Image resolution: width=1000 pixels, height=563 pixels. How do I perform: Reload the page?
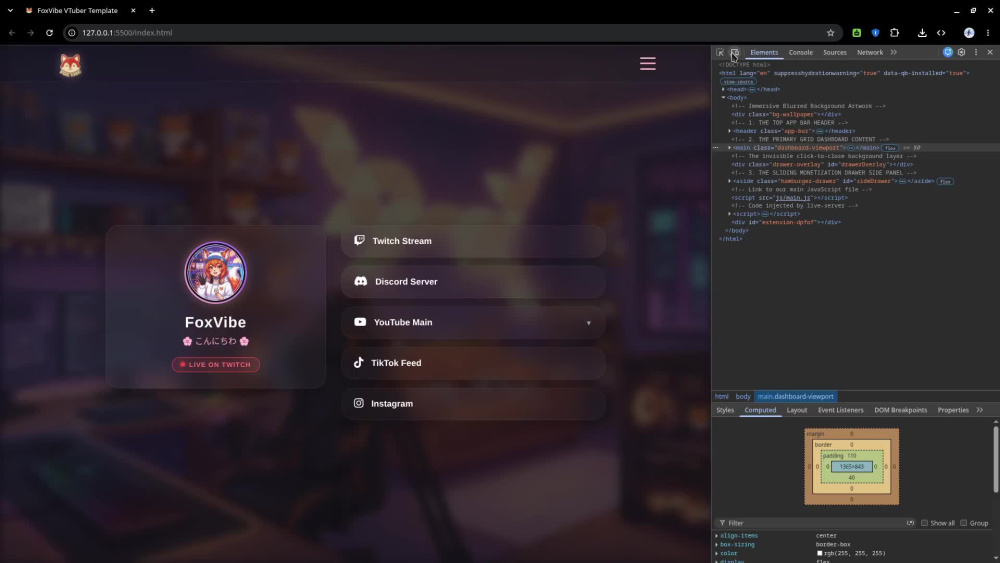(49, 33)
